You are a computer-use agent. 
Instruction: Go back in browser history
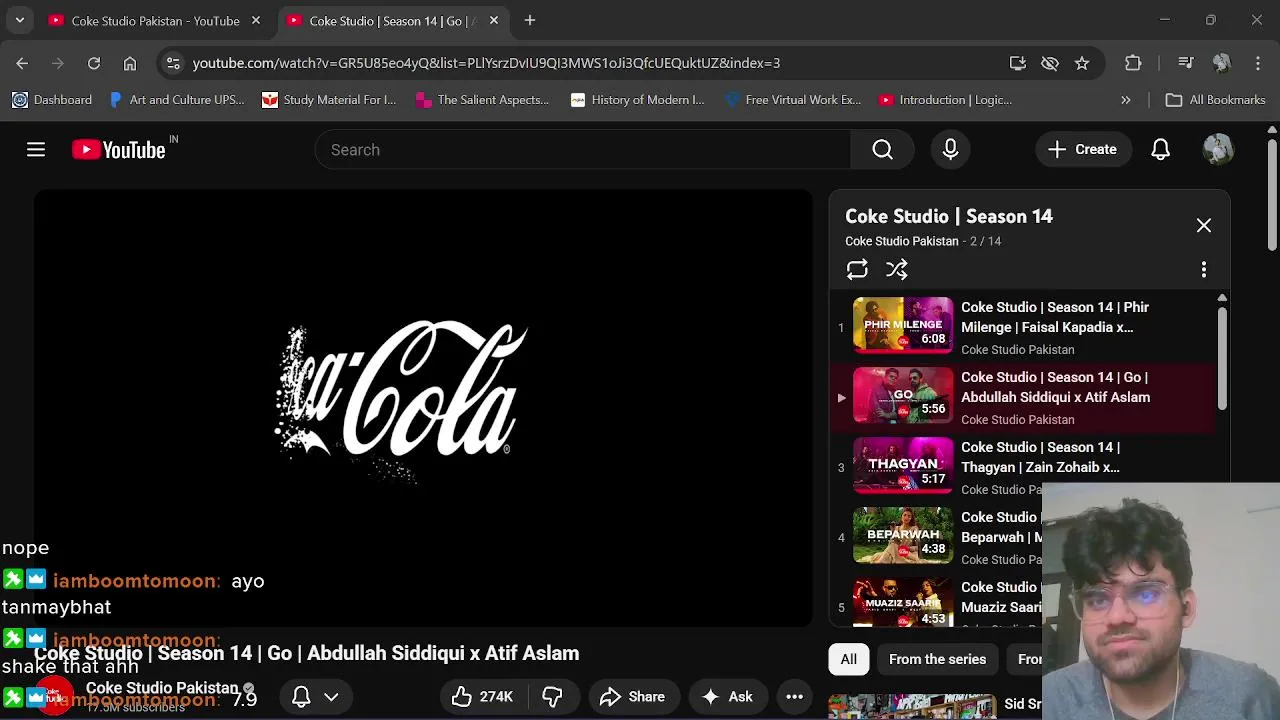pyautogui.click(x=22, y=63)
